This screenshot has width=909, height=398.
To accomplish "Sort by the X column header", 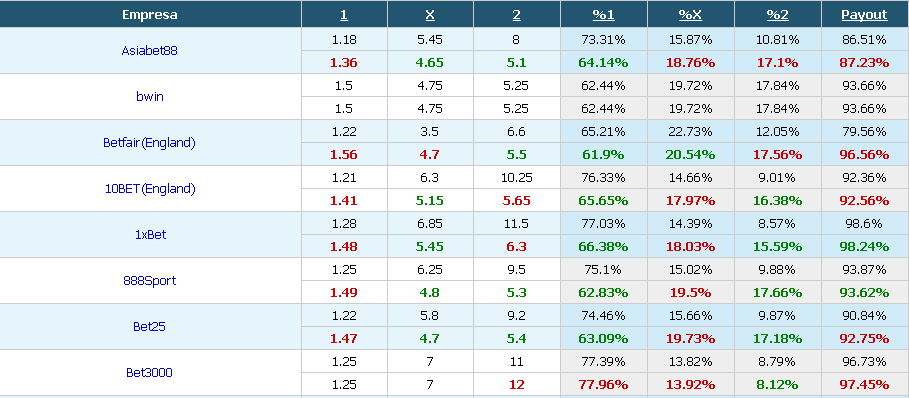I will tap(430, 15).
